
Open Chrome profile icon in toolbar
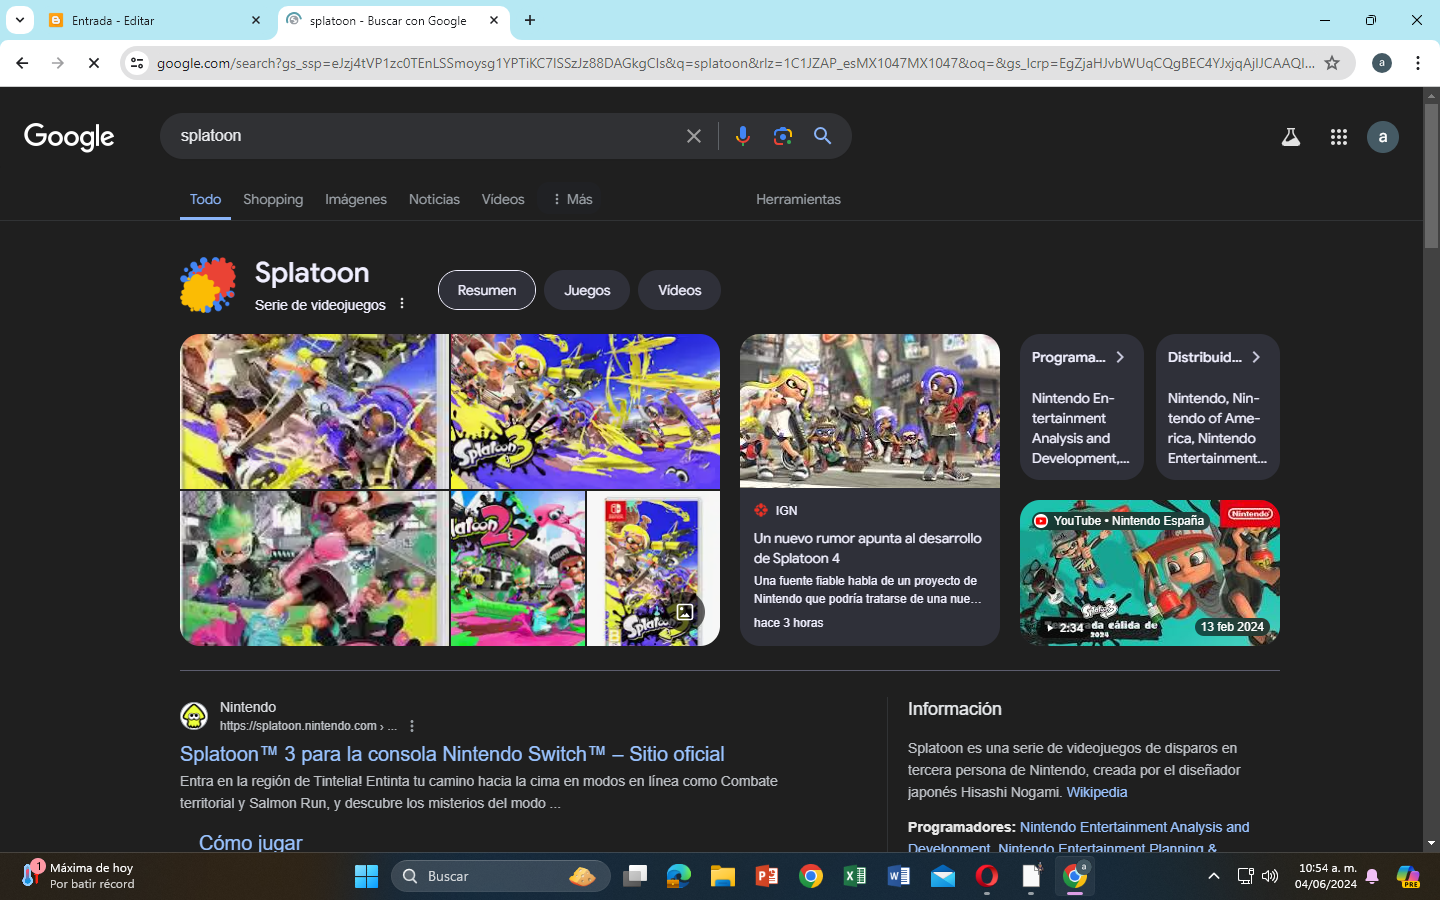[1382, 63]
